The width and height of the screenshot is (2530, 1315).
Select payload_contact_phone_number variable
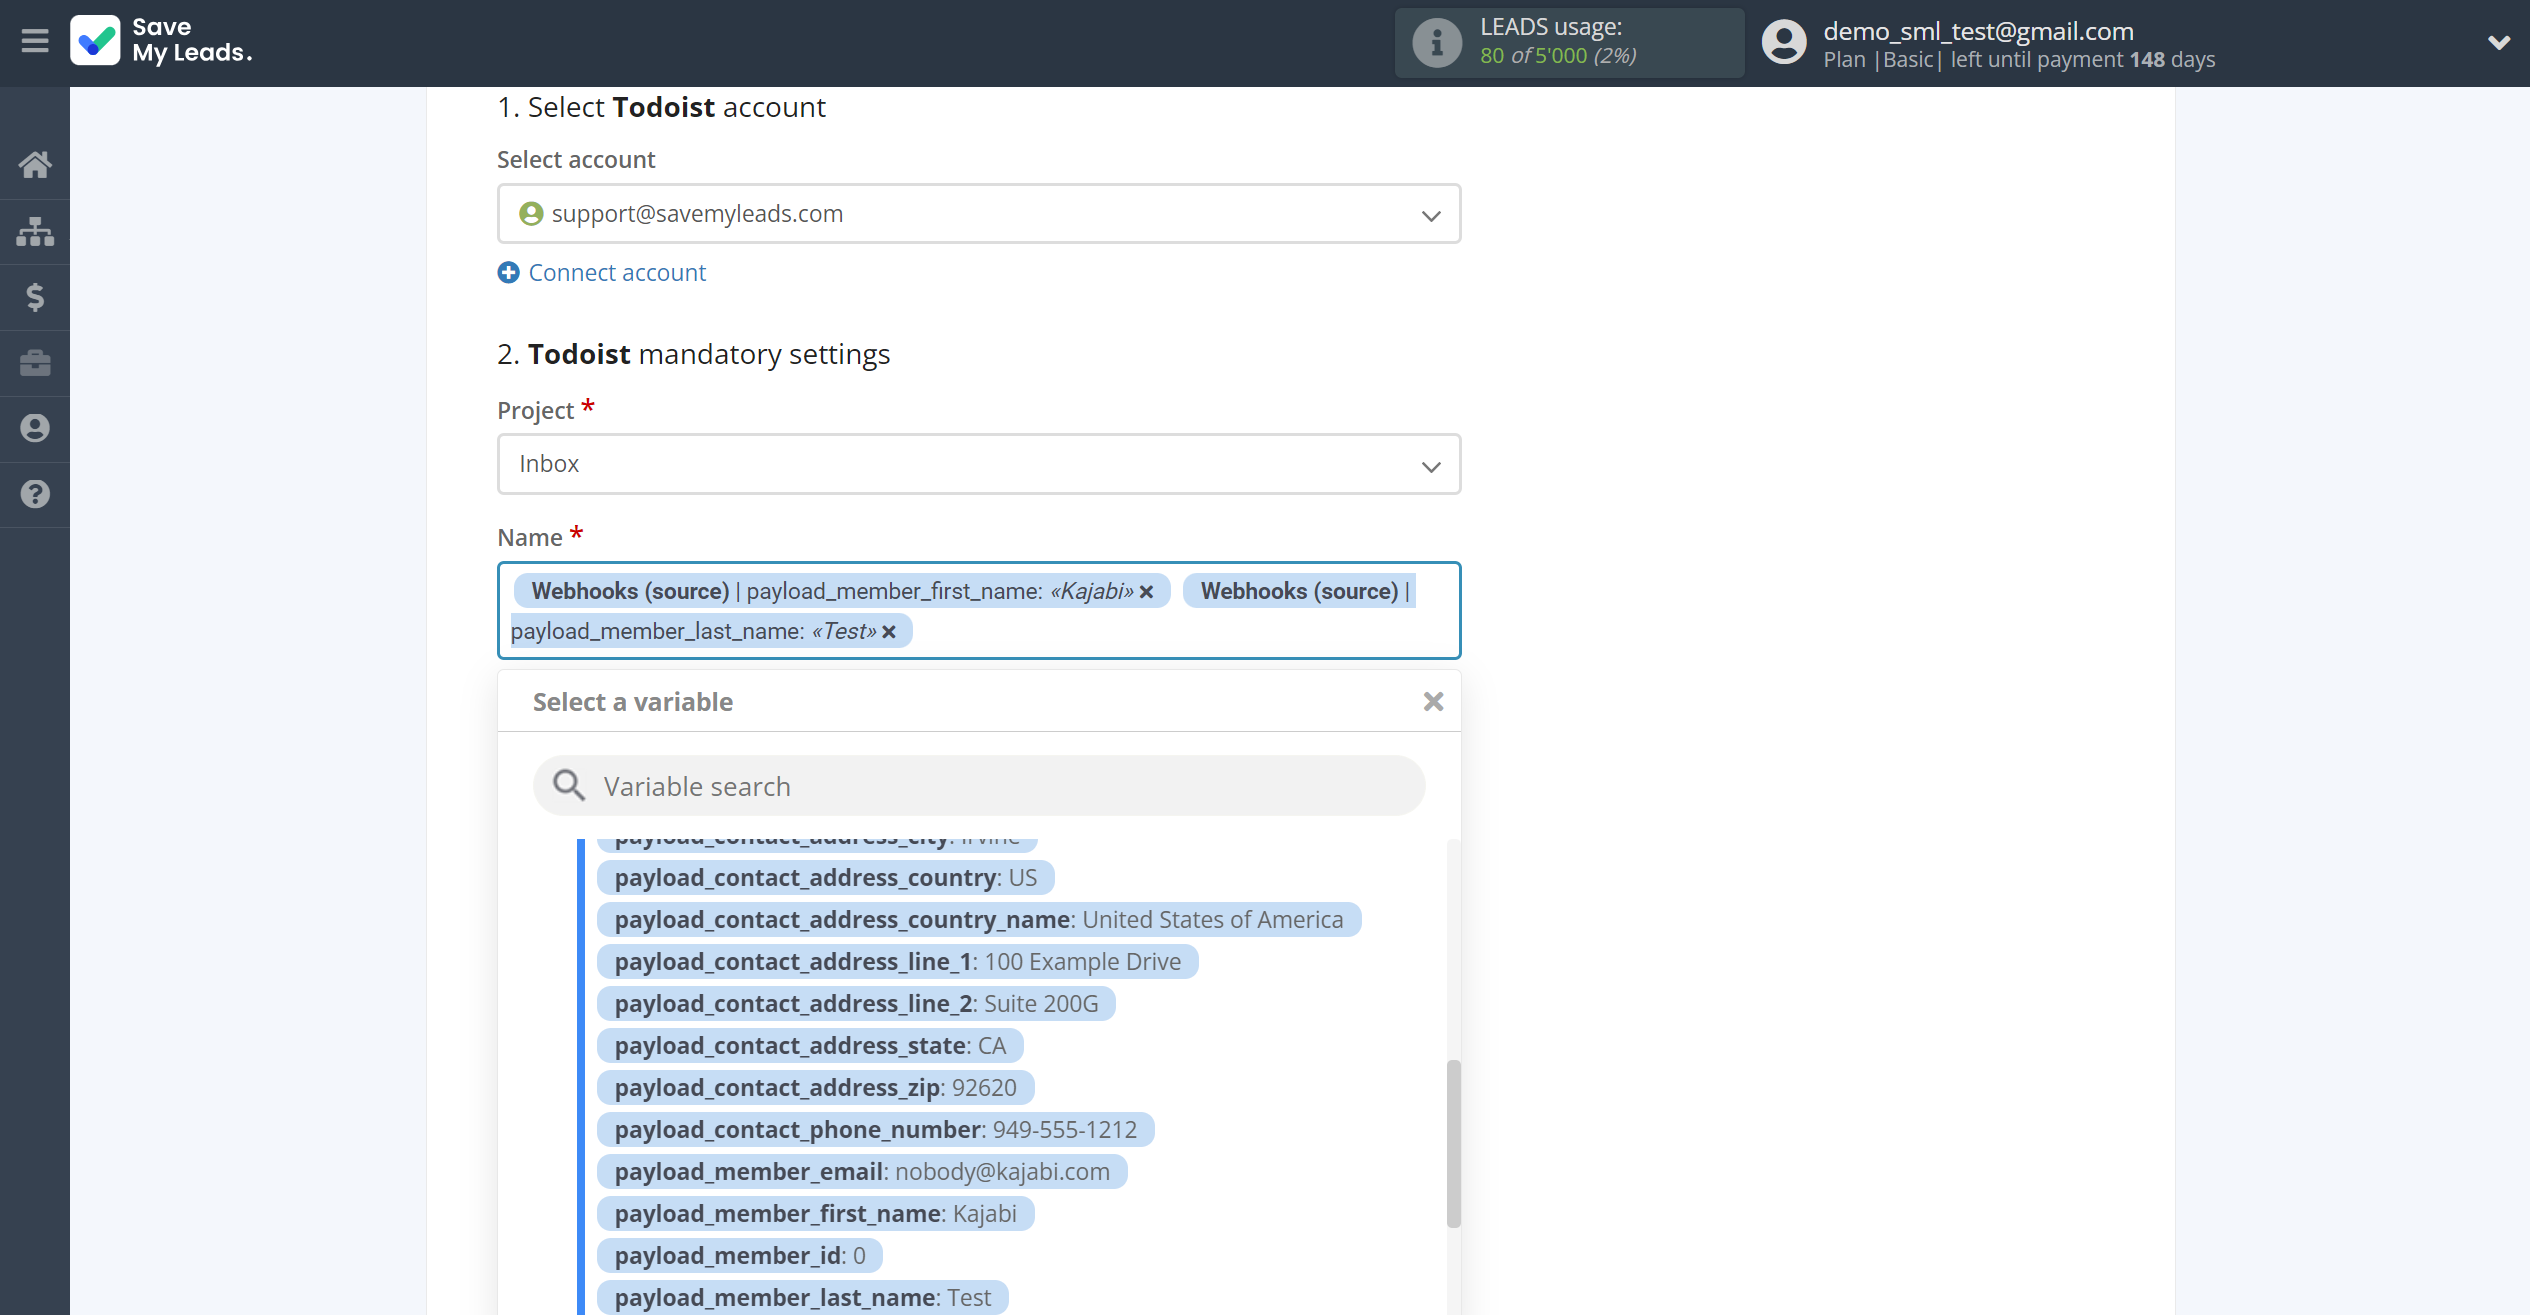pyautogui.click(x=875, y=1130)
